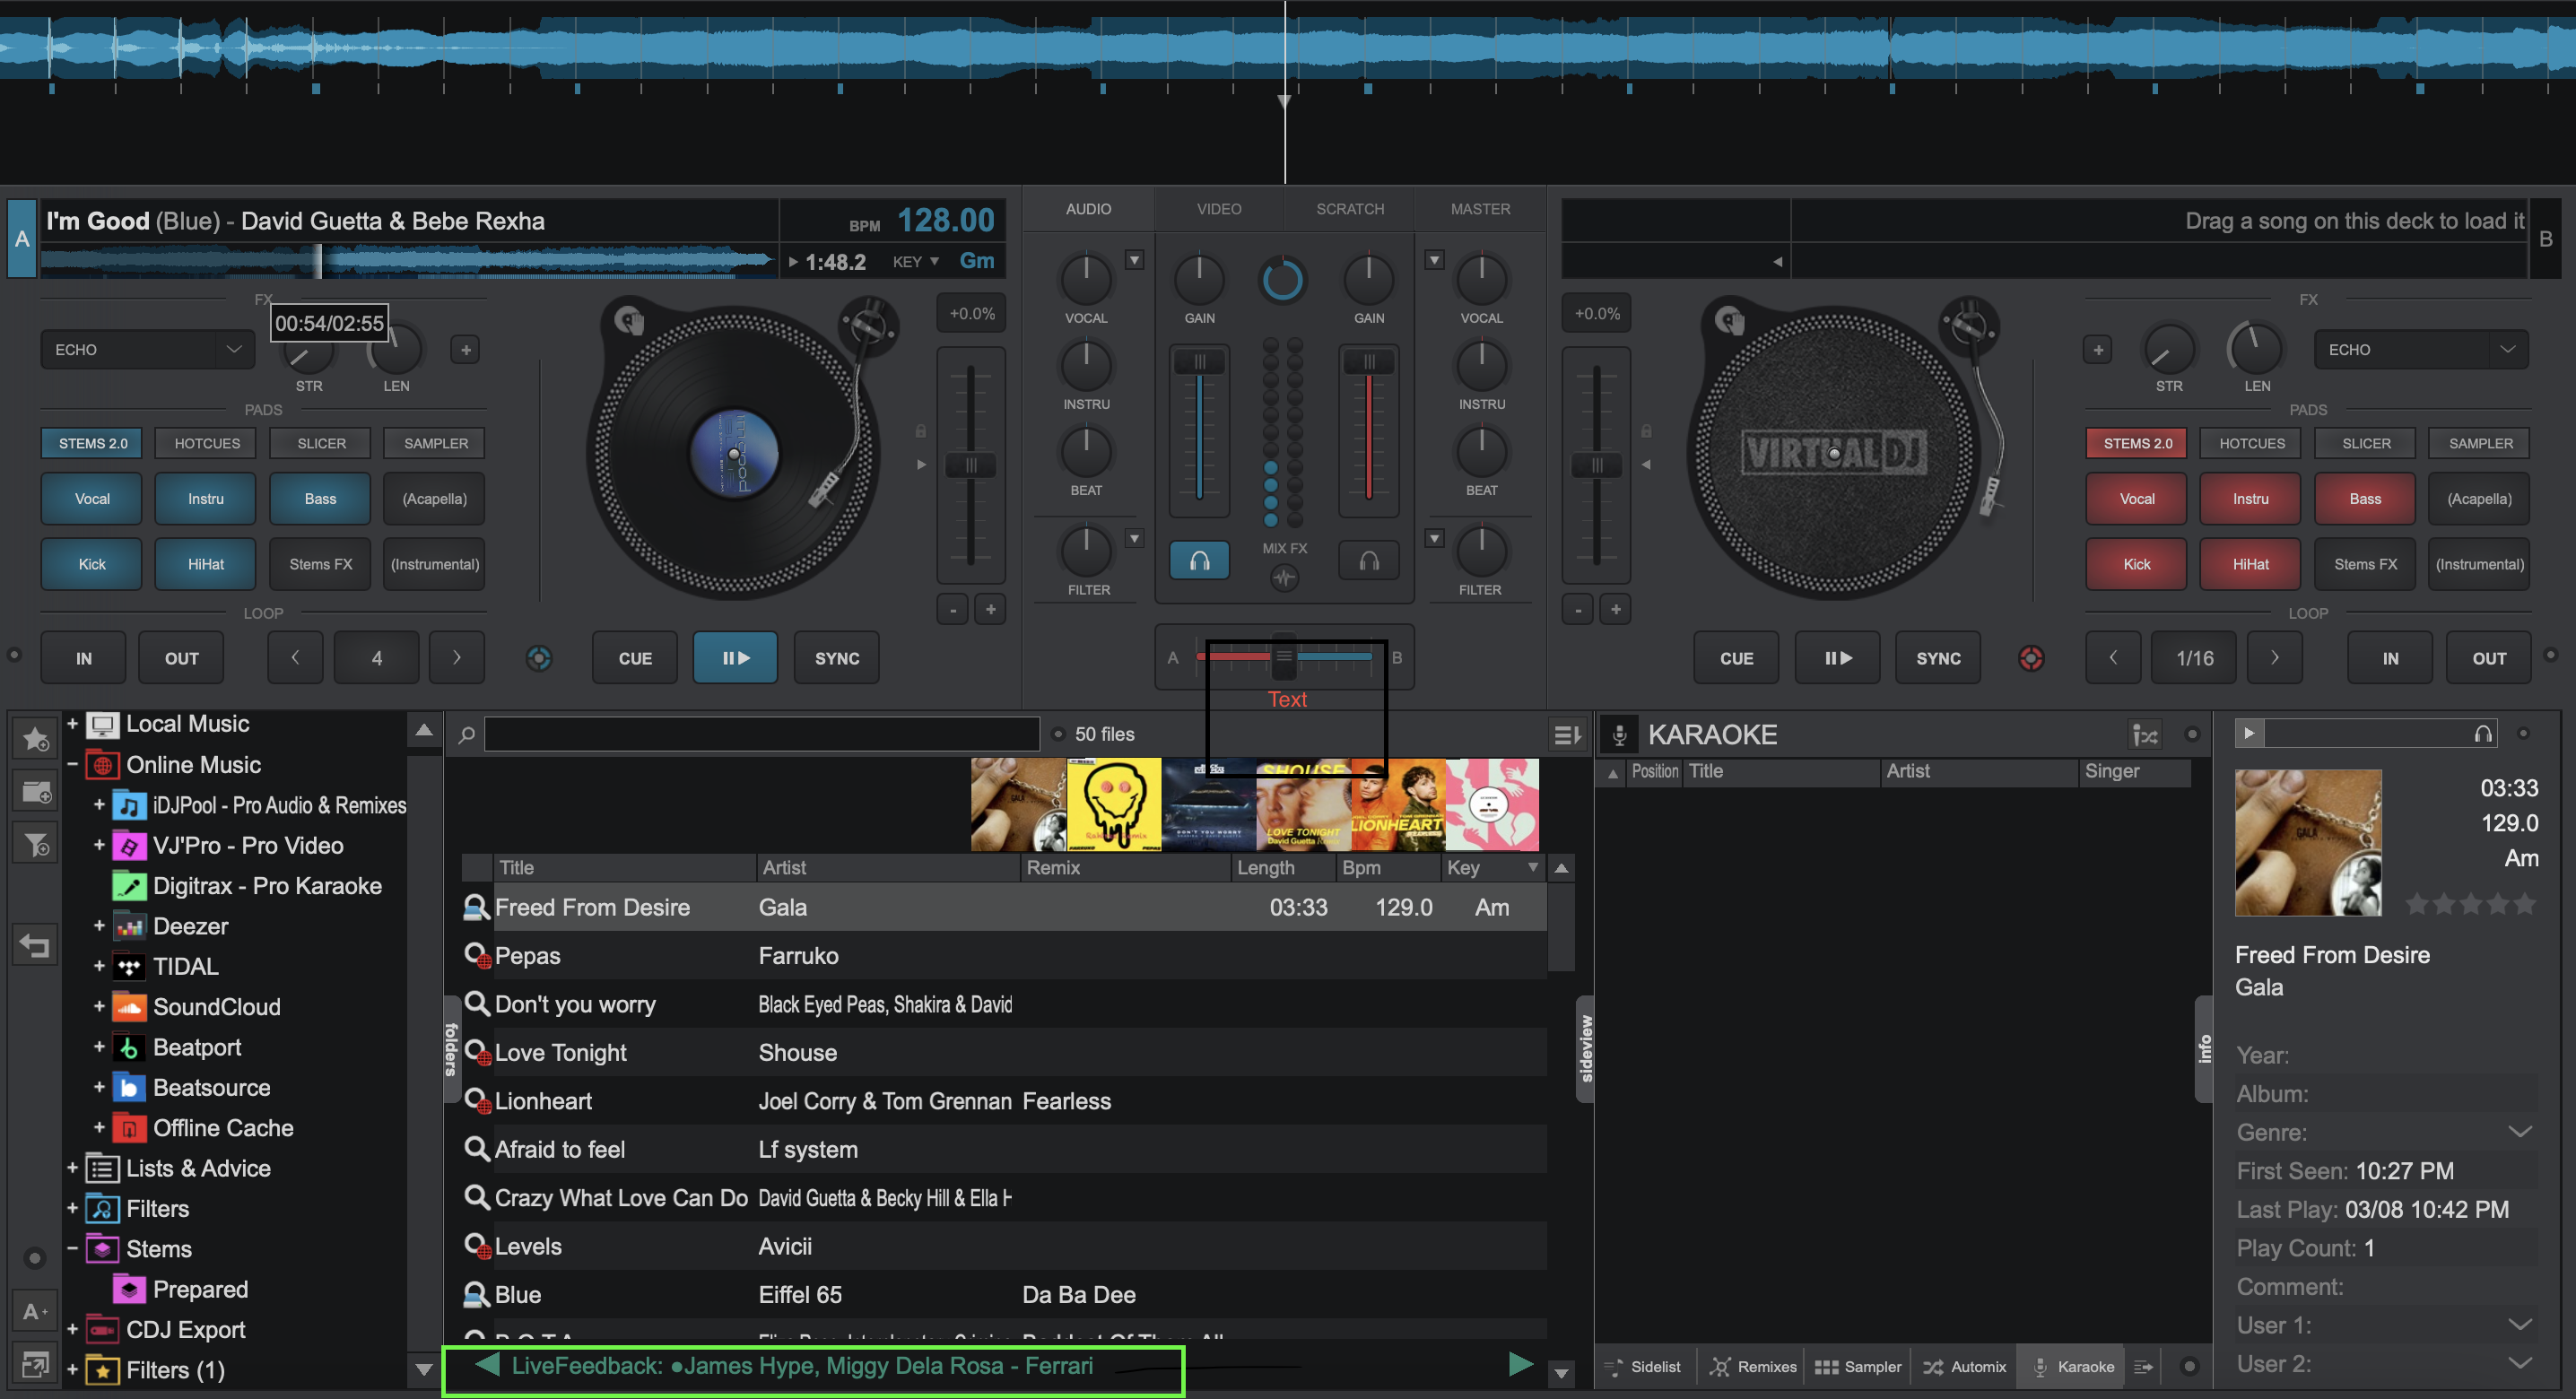Toggle deck A Vocal stem pad
Image resolution: width=2576 pixels, height=1399 pixels.
[x=92, y=499]
